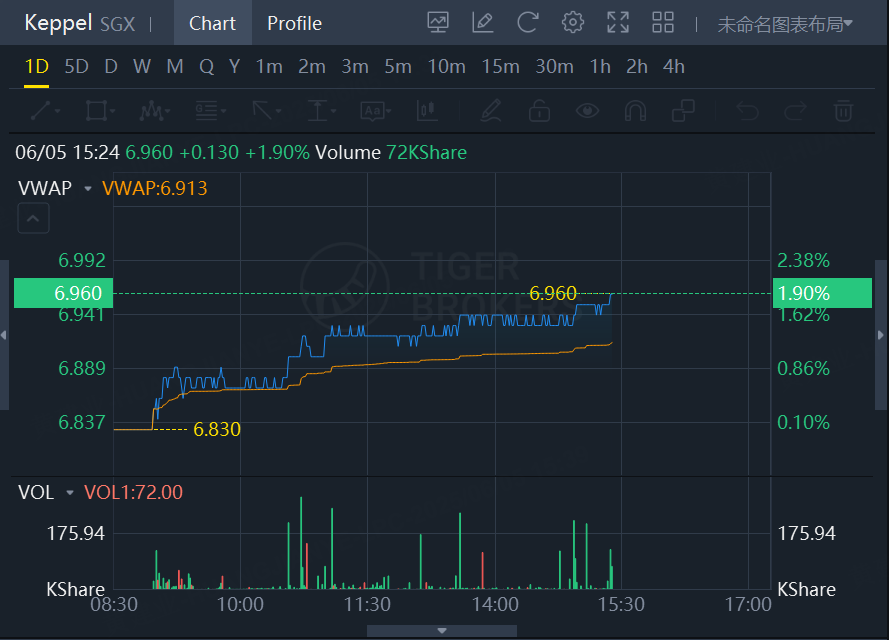This screenshot has height=640, width=889.
Task: Click the yellow 6.960 high price marker
Action: 553,293
